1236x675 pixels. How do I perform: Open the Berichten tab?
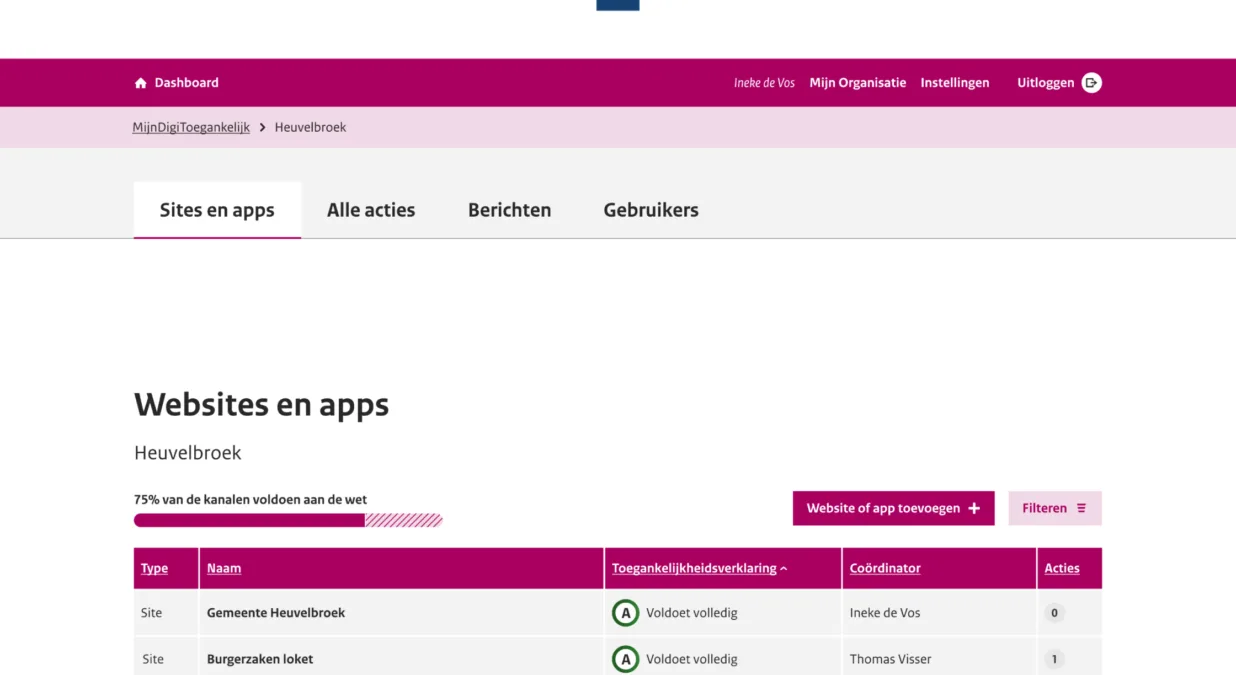[509, 210]
